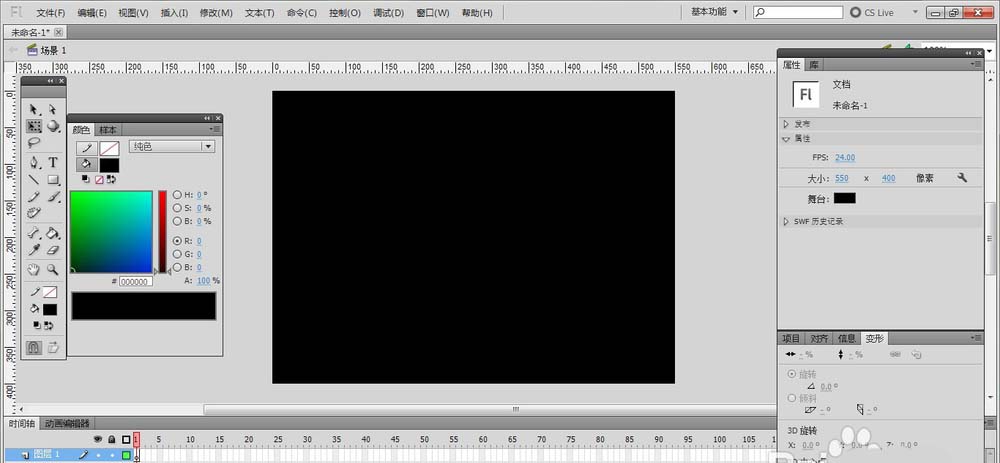This screenshot has height=463, width=1000.
Task: Open the 纯色 color type dropdown
Action: [x=172, y=147]
